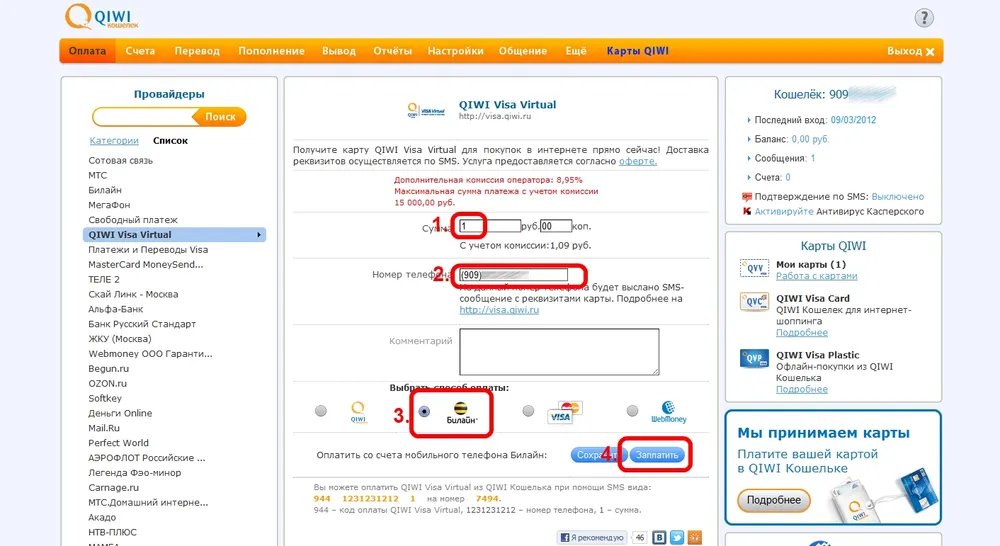Viewport: 1000px width, 546px height.
Task: Focus the provider search input field
Action: [x=145, y=117]
